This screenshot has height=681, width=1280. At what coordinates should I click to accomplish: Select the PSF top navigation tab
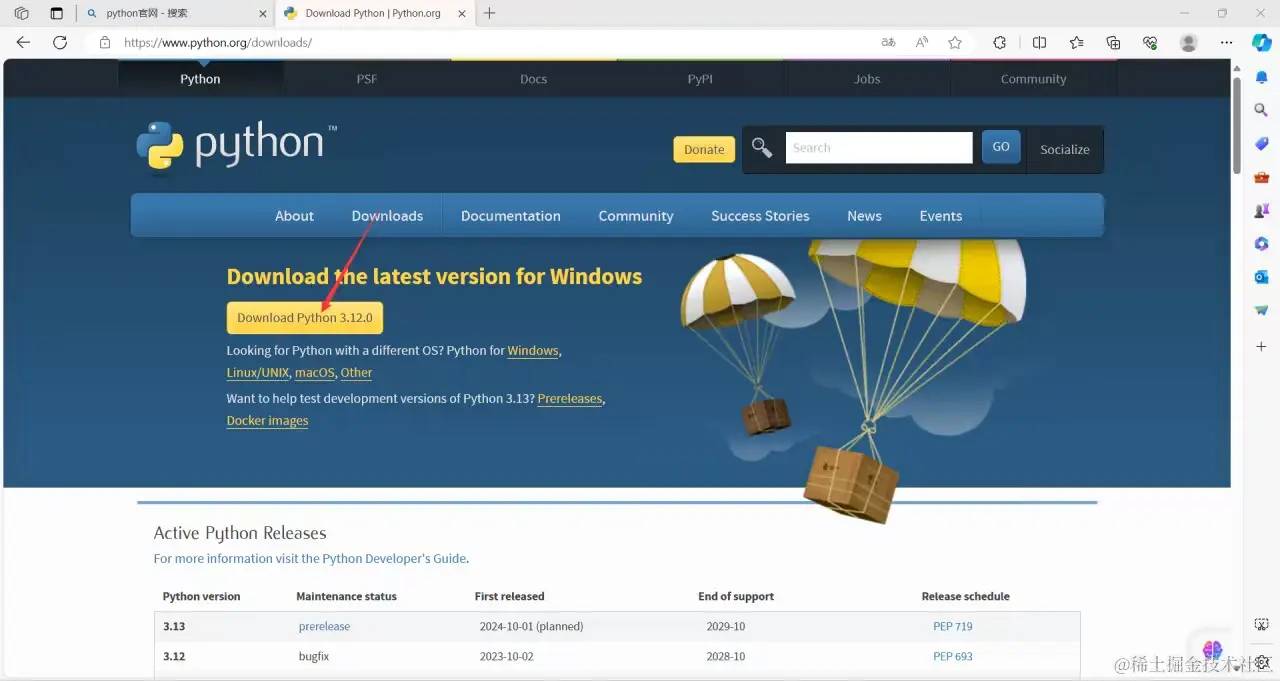pyautogui.click(x=367, y=79)
